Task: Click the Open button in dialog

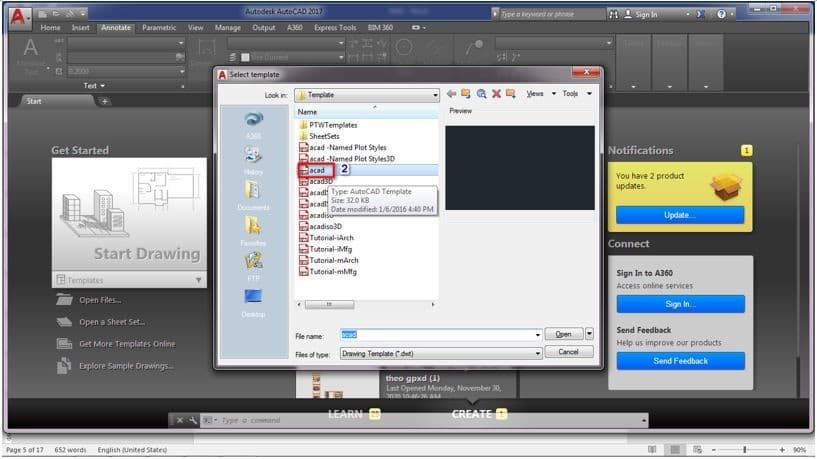Action: [x=564, y=334]
